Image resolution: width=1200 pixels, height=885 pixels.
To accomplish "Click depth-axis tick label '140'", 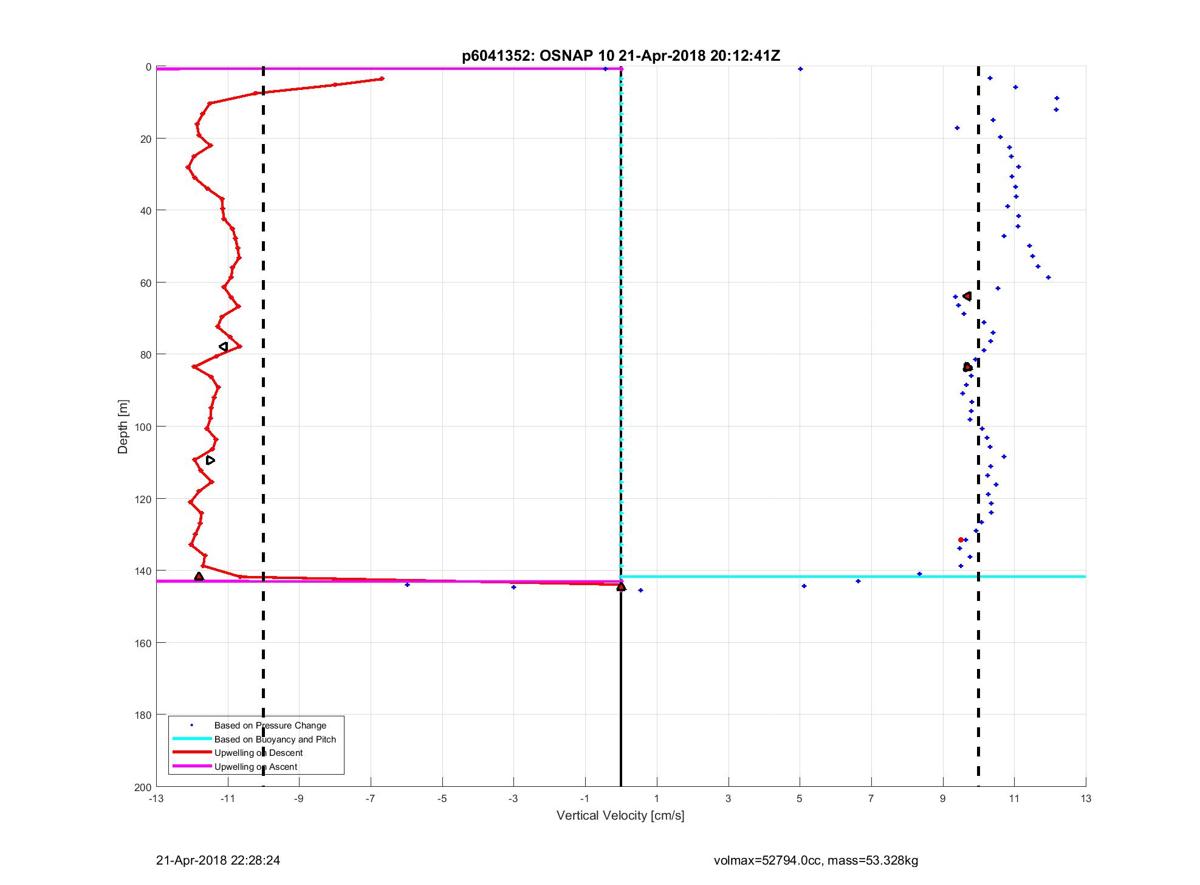I will click(x=142, y=570).
